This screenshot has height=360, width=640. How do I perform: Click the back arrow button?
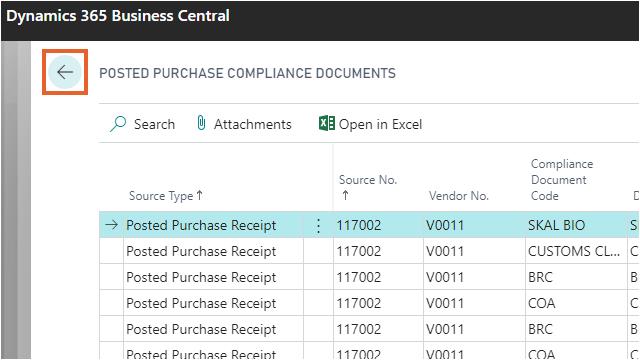click(x=65, y=72)
